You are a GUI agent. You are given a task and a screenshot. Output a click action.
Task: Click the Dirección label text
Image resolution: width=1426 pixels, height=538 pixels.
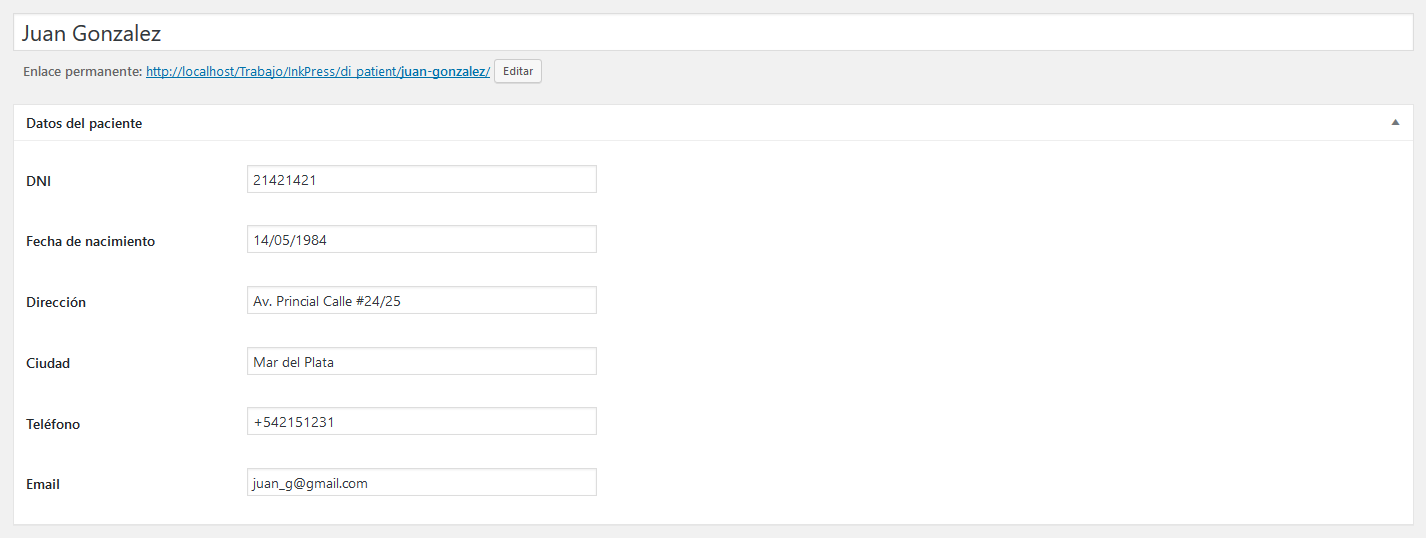tap(56, 302)
